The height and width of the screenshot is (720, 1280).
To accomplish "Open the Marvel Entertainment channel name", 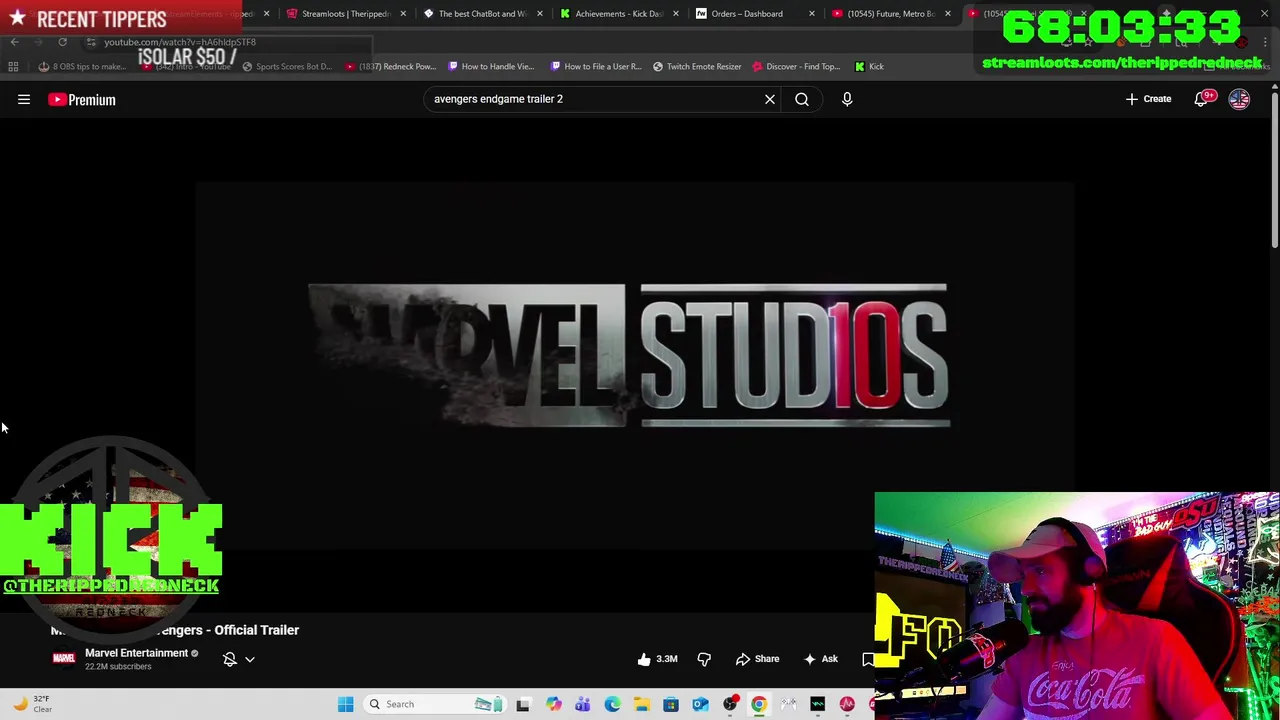I will tap(136, 653).
